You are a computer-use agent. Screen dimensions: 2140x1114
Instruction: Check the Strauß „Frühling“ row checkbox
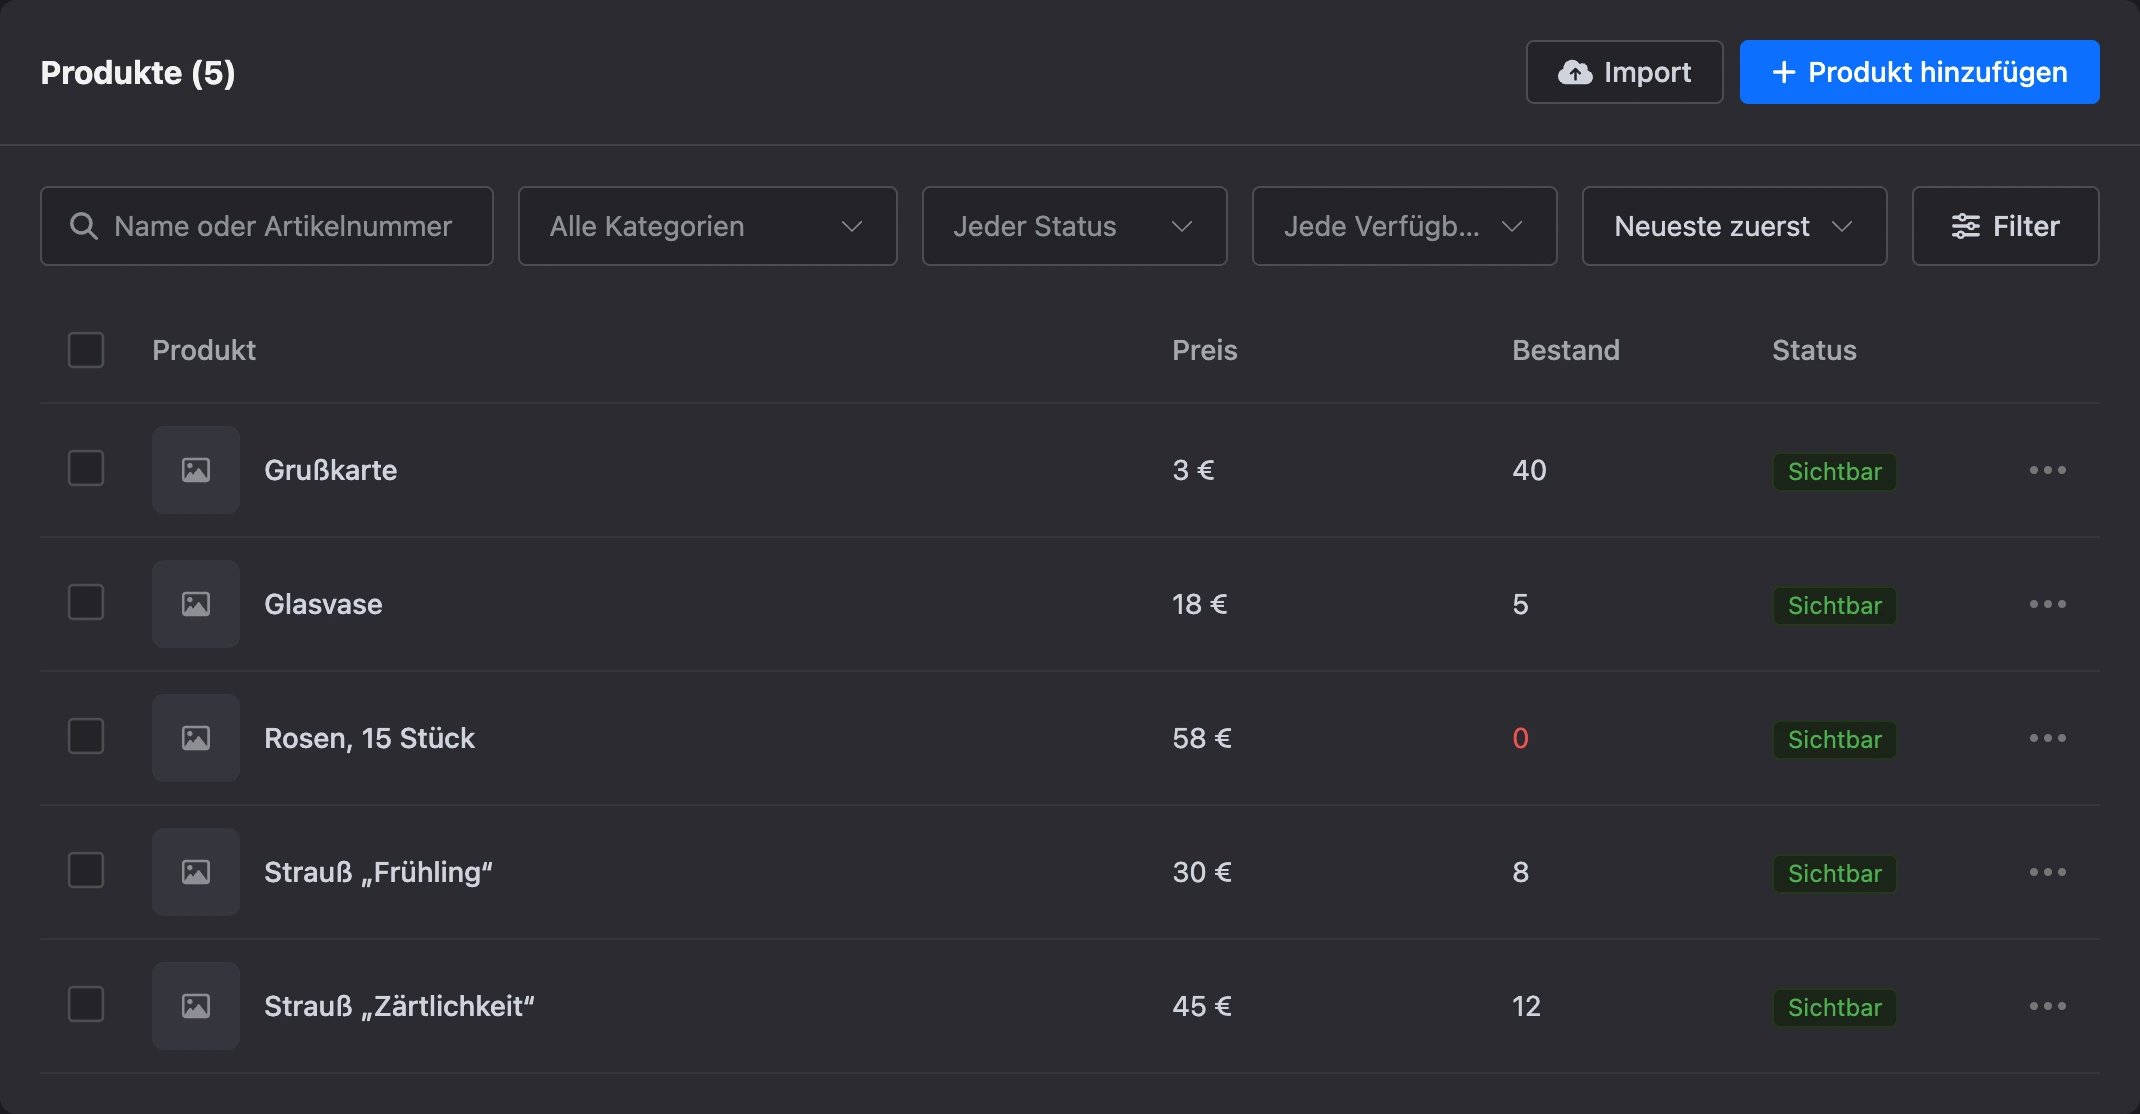pyautogui.click(x=86, y=870)
